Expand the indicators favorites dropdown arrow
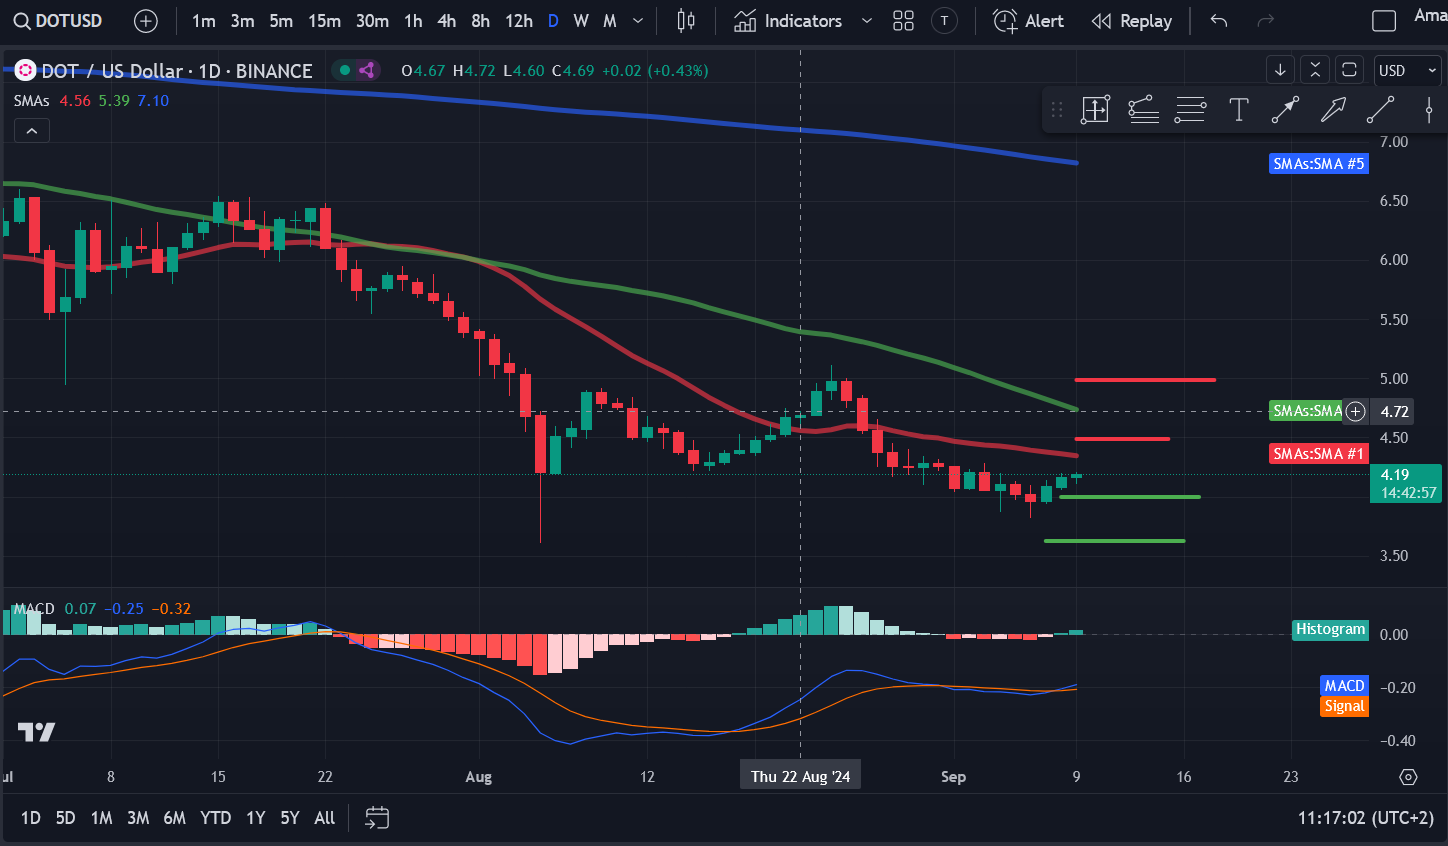 coord(867,21)
